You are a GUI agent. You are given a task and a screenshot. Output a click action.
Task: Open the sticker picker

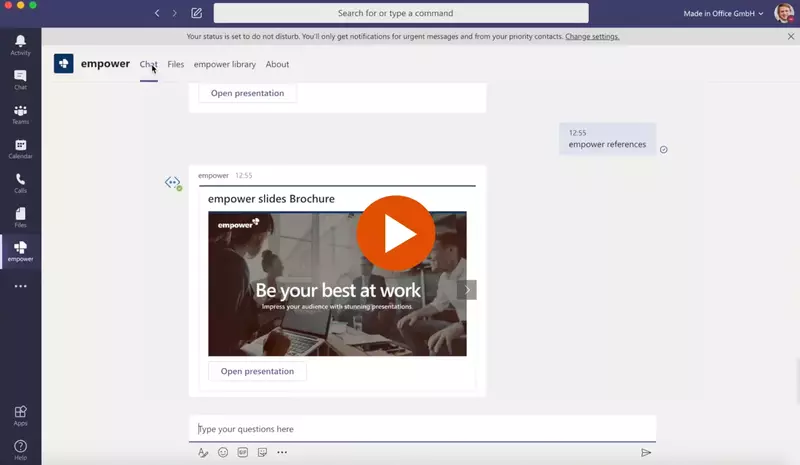click(x=262, y=452)
